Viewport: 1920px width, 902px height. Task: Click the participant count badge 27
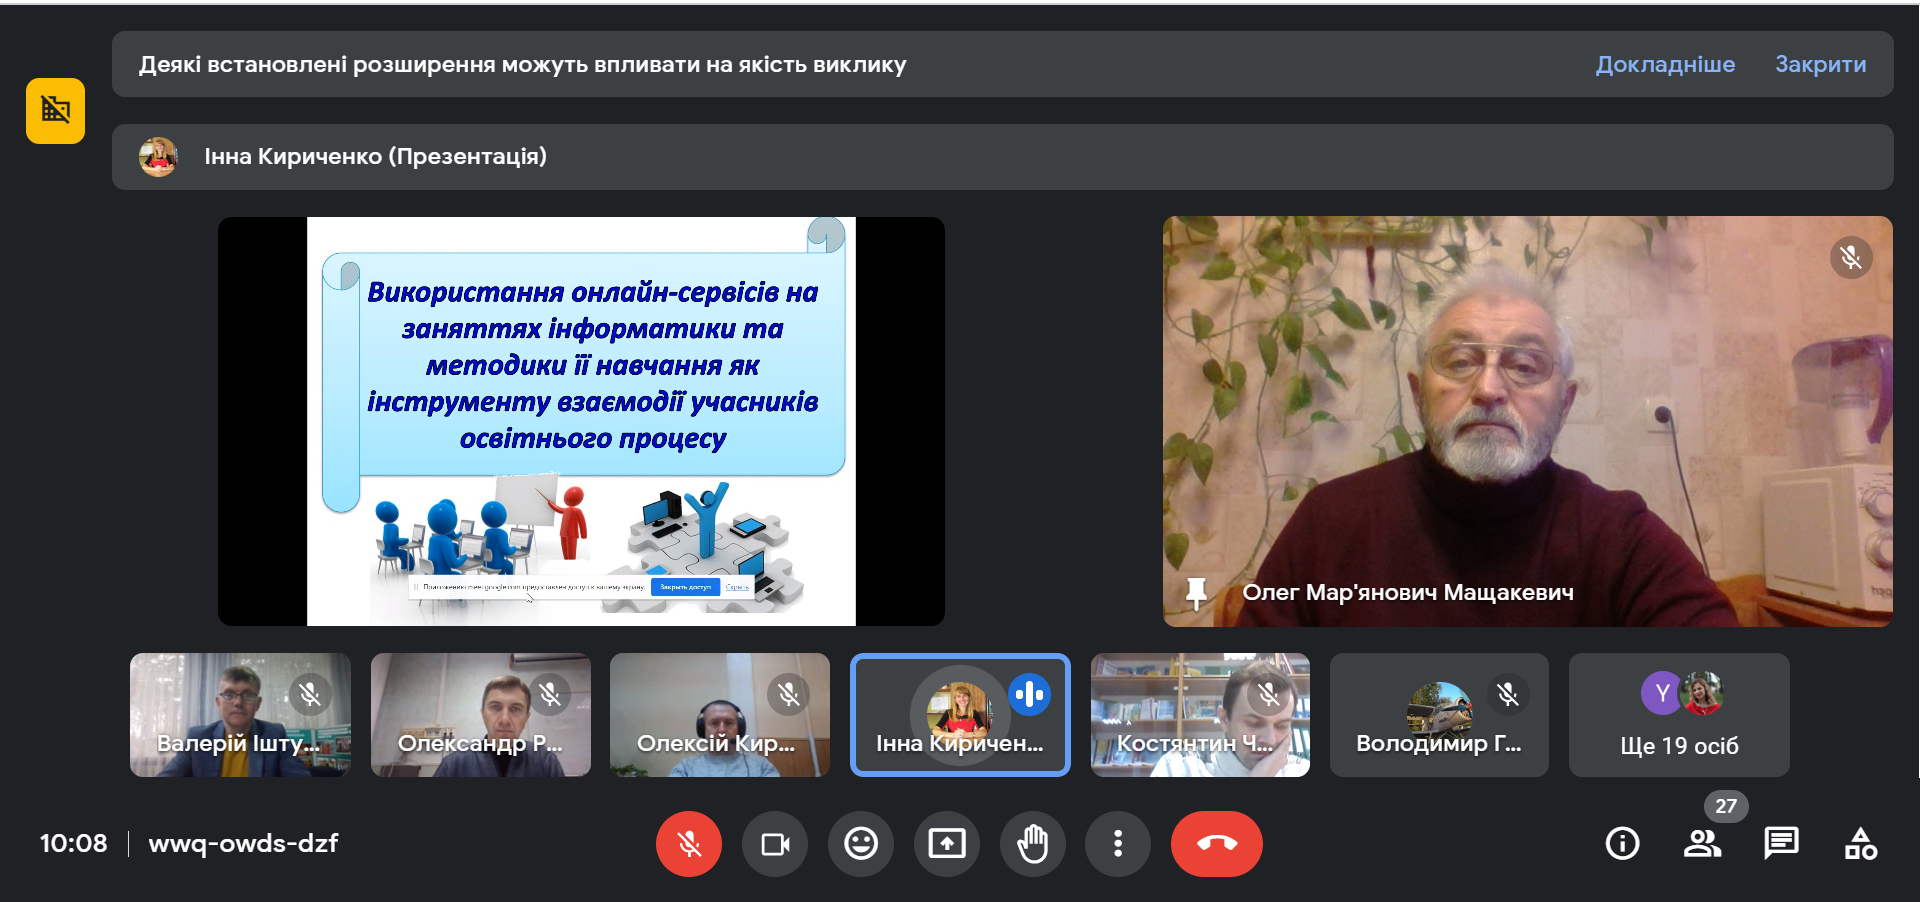1726,806
